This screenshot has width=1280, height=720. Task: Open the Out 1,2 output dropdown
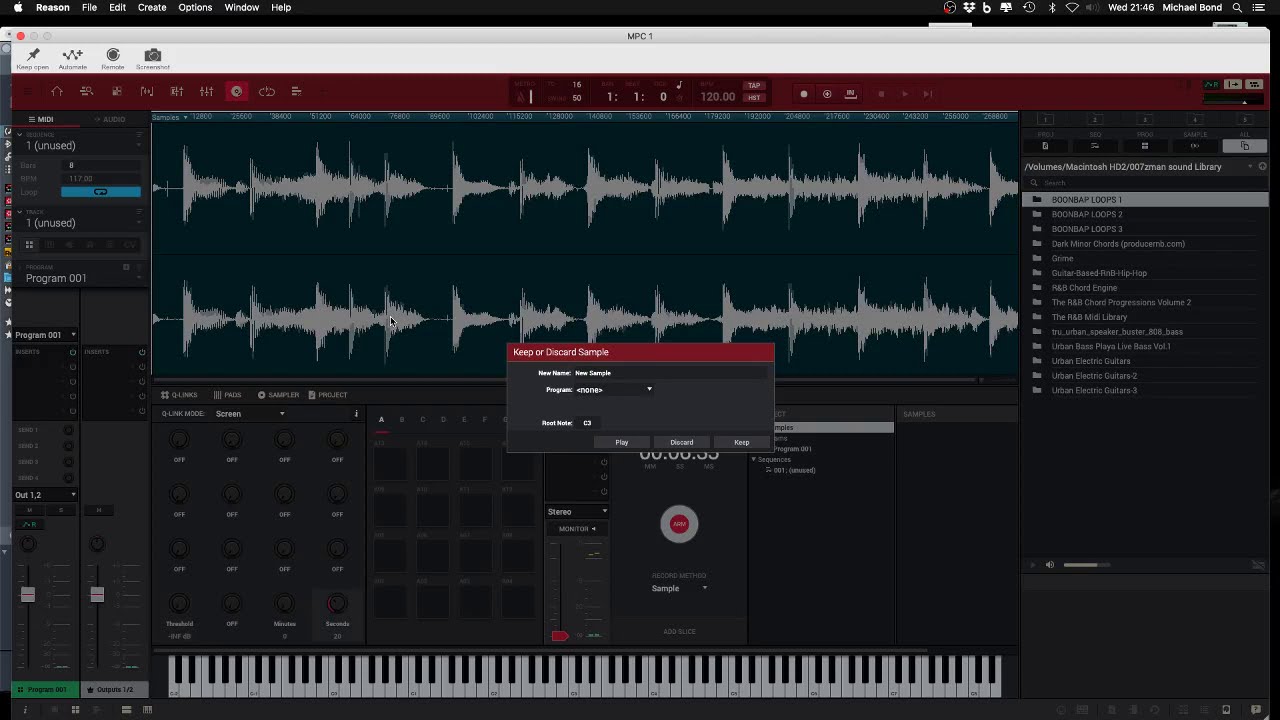click(x=45, y=495)
